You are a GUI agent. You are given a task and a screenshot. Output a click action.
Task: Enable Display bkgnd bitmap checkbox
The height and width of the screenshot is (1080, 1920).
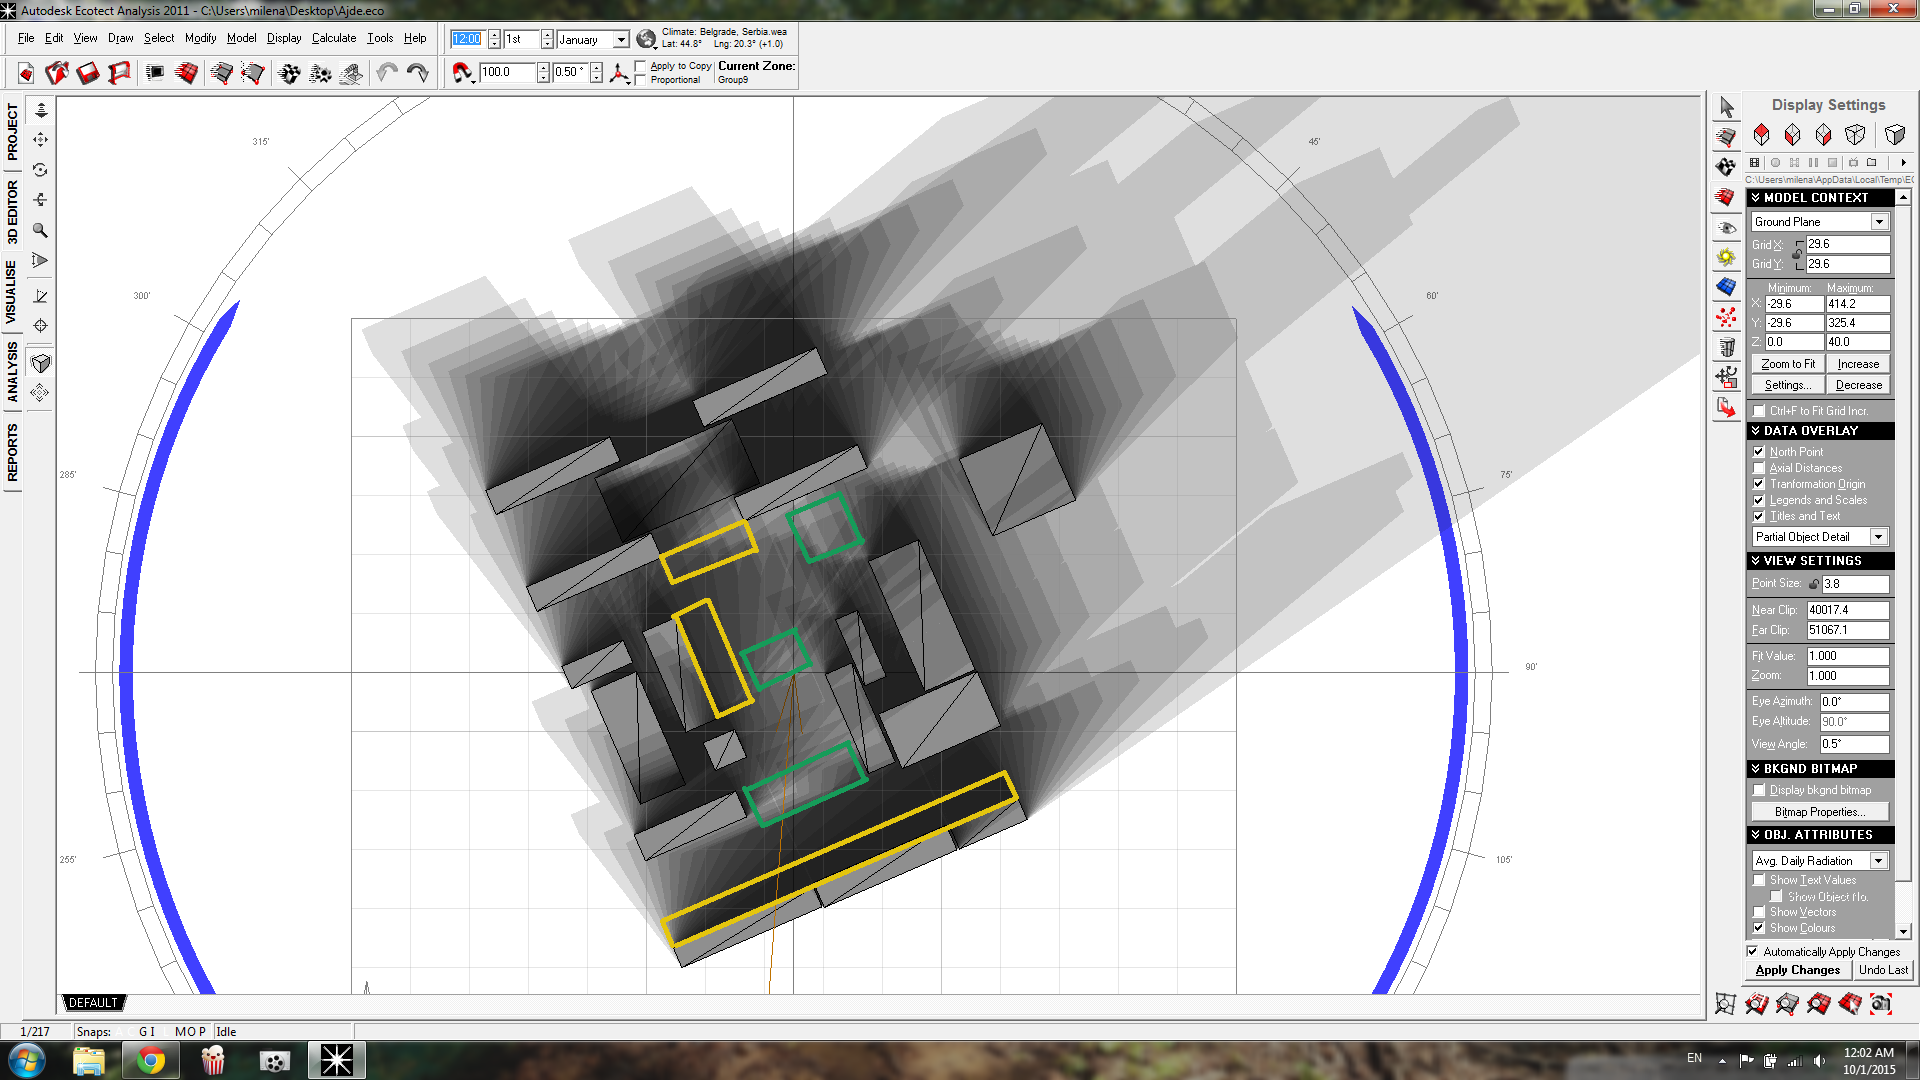pyautogui.click(x=1759, y=790)
